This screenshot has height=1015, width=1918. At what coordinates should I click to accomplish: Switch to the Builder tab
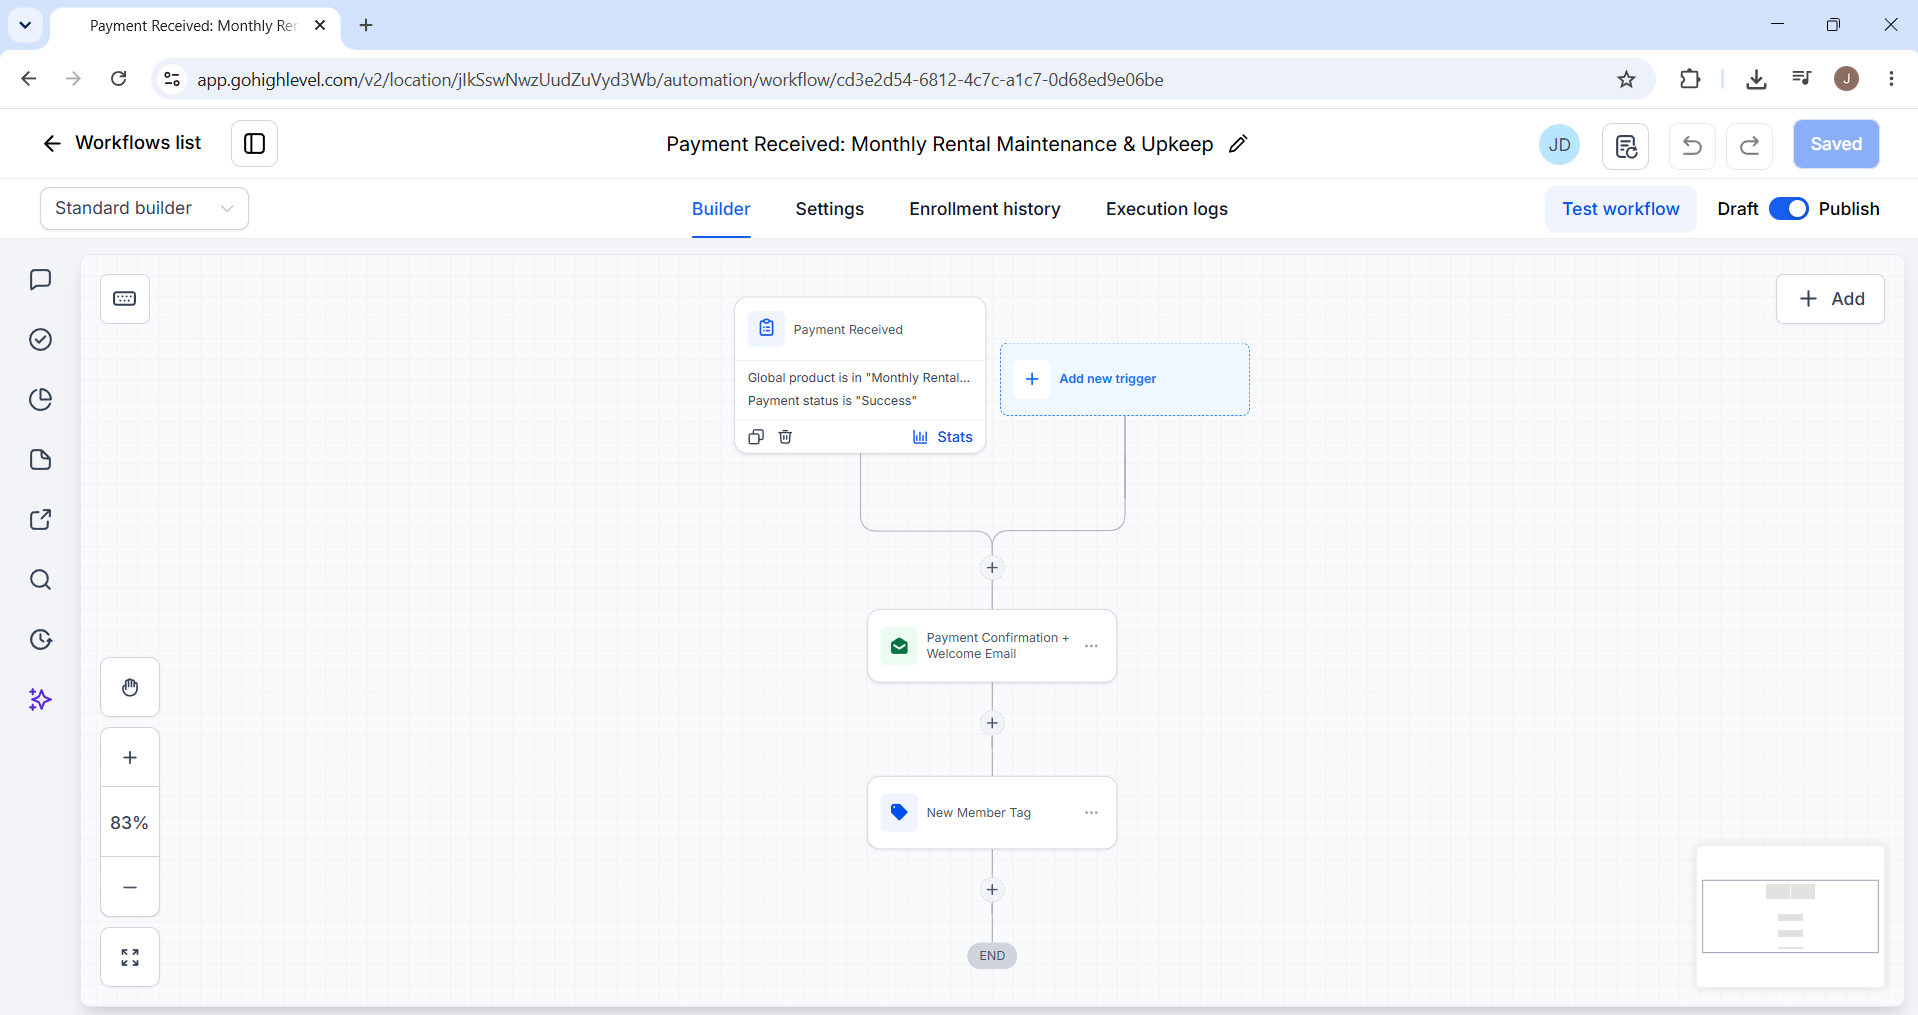721,209
